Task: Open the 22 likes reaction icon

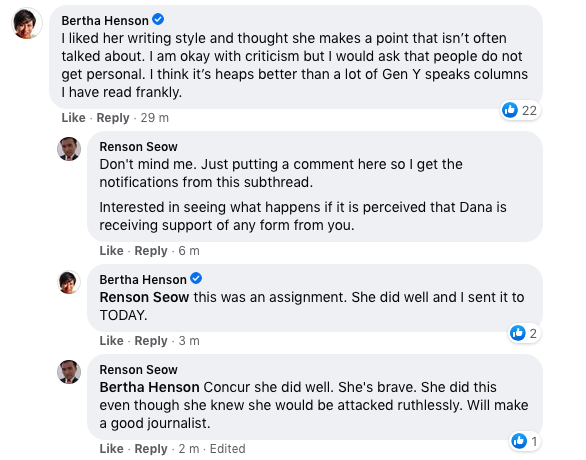Action: 510,110
